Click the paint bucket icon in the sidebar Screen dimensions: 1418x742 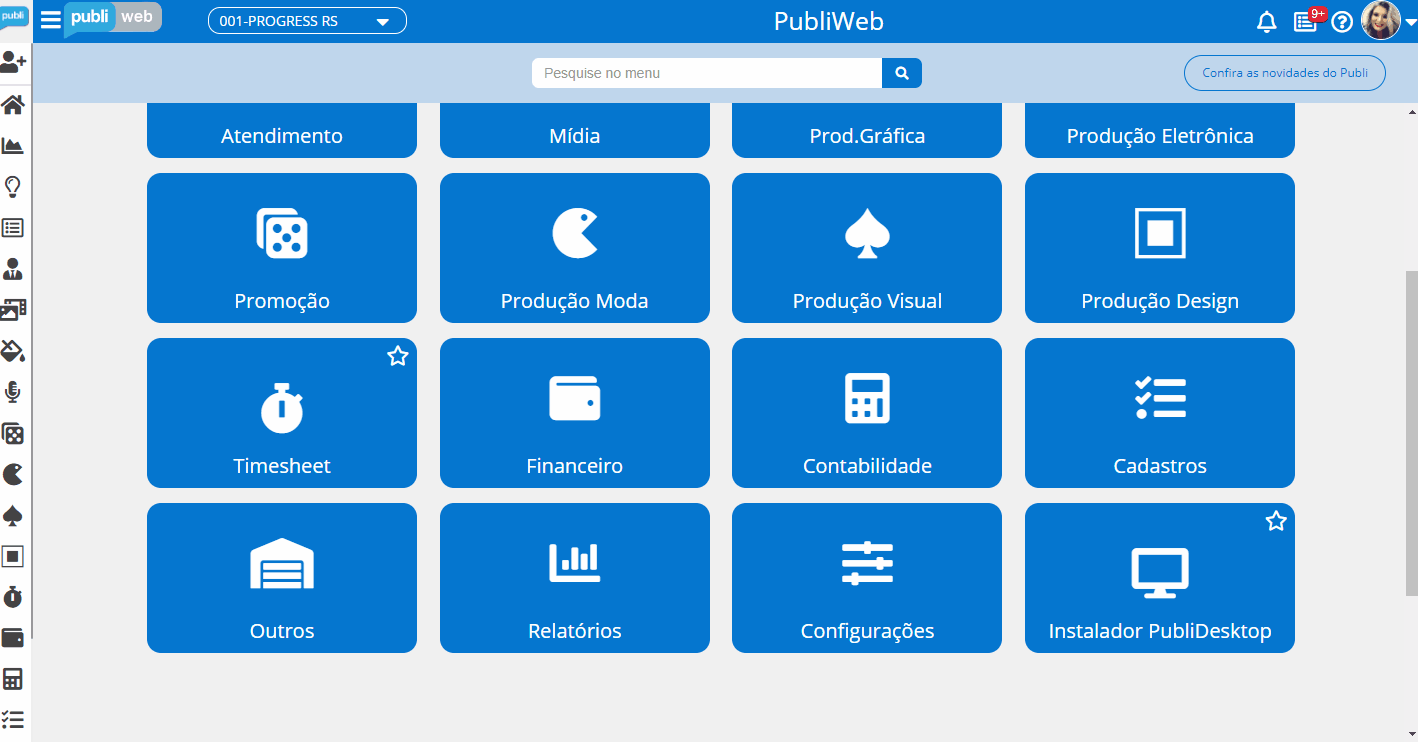(x=13, y=351)
